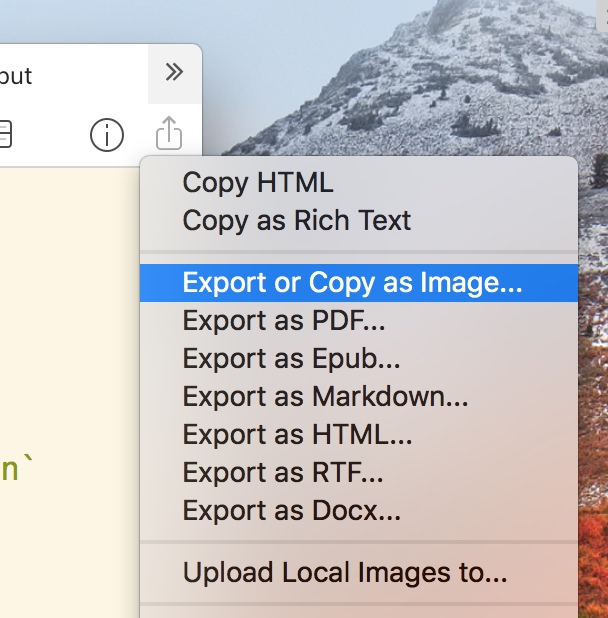Click the share/export icon in toolbar
The width and height of the screenshot is (608, 618).
tap(170, 133)
